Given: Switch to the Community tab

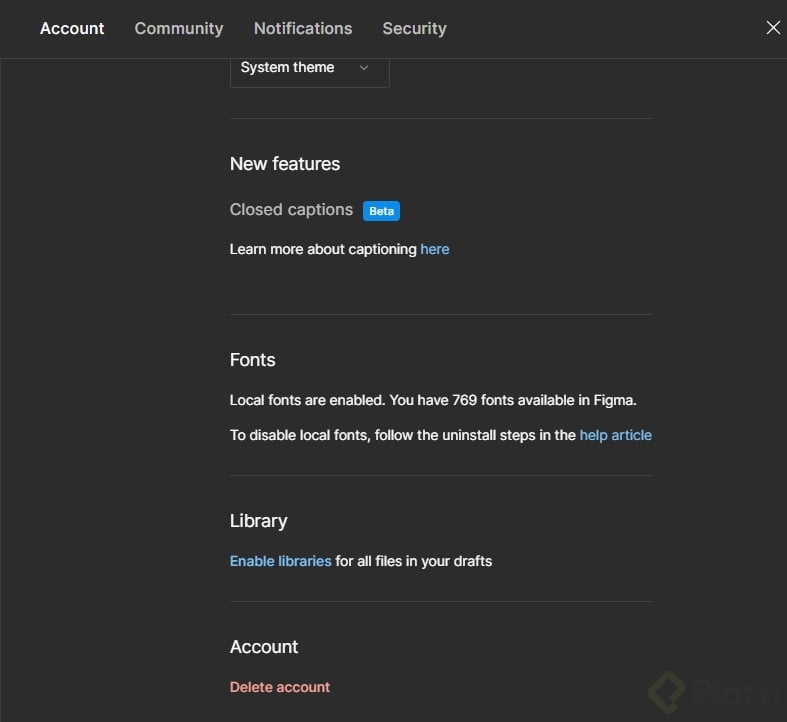Looking at the screenshot, I should coord(179,28).
